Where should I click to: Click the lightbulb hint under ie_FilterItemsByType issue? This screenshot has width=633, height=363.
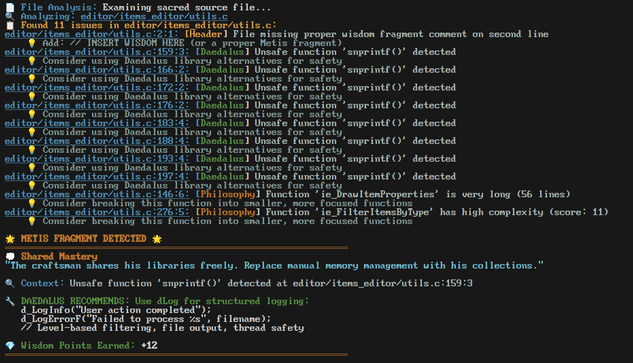[32, 221]
